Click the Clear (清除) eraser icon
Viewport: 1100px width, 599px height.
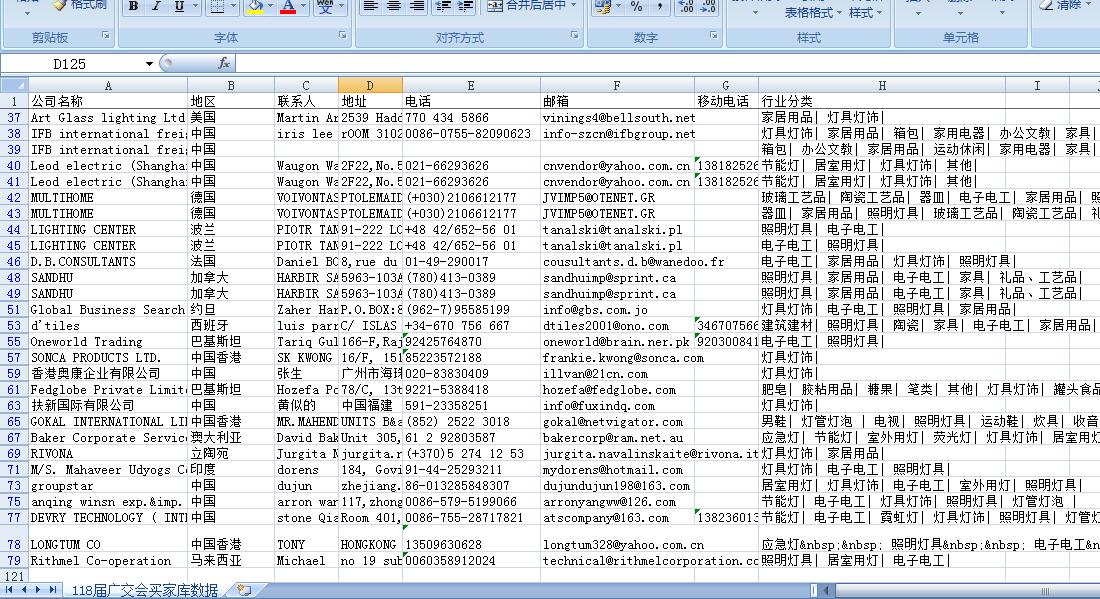click(1059, 5)
